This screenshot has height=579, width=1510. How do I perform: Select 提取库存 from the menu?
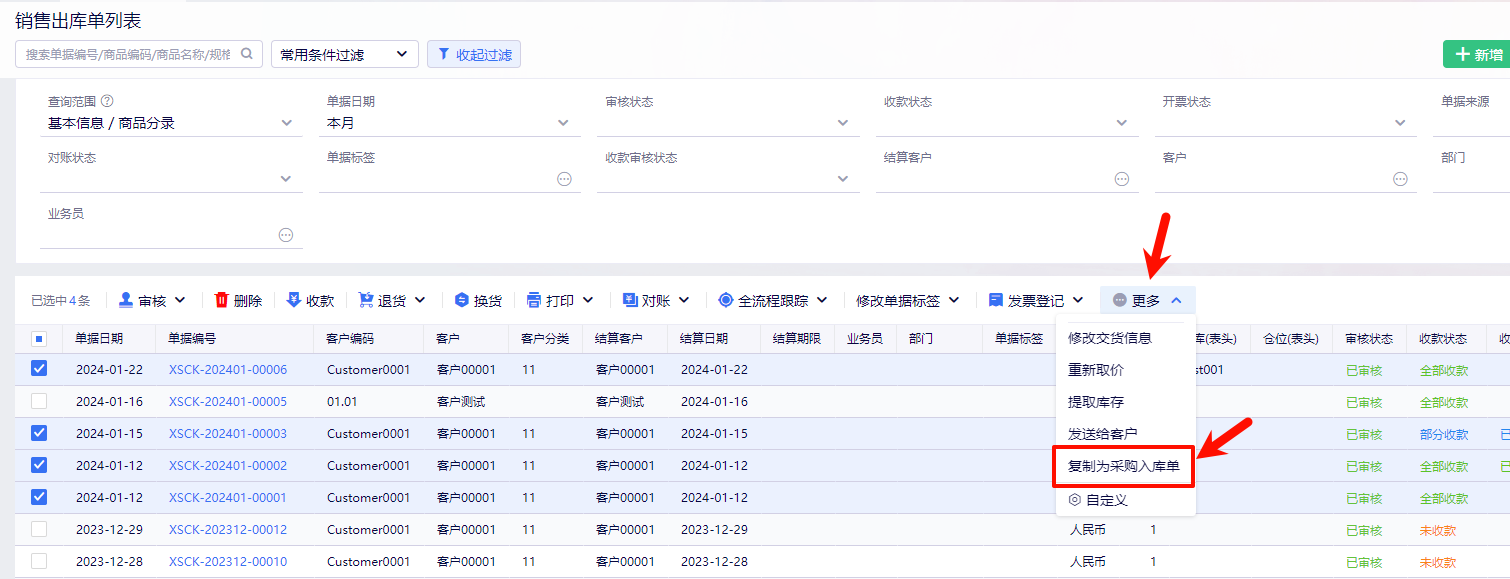click(x=1096, y=402)
